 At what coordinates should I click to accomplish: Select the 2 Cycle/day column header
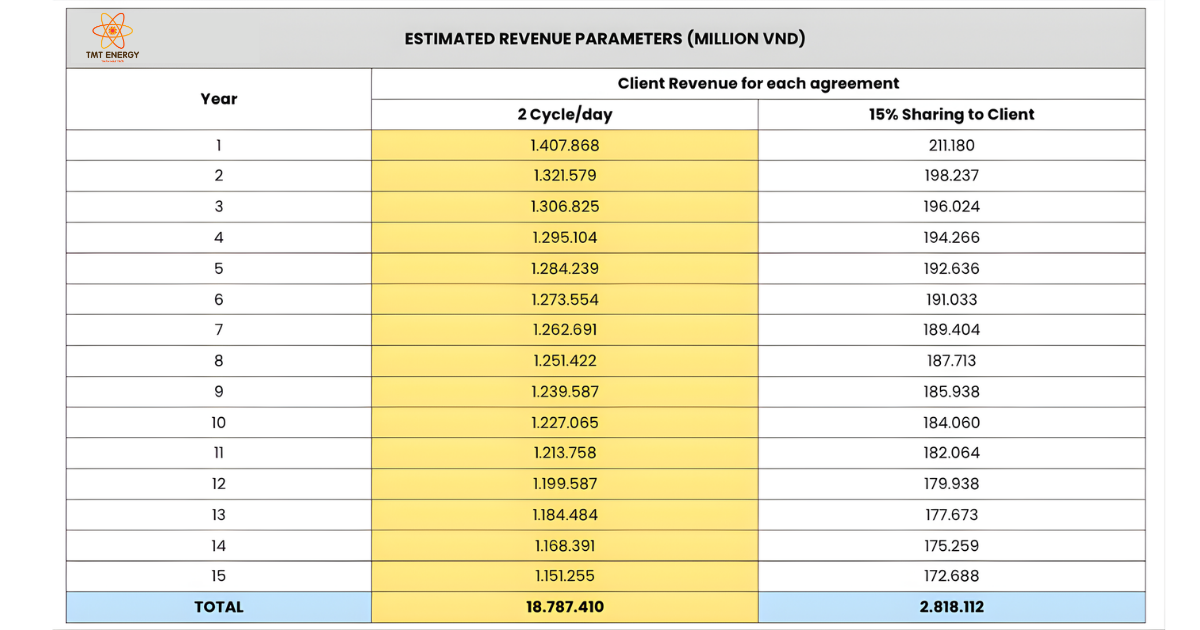pyautogui.click(x=563, y=114)
